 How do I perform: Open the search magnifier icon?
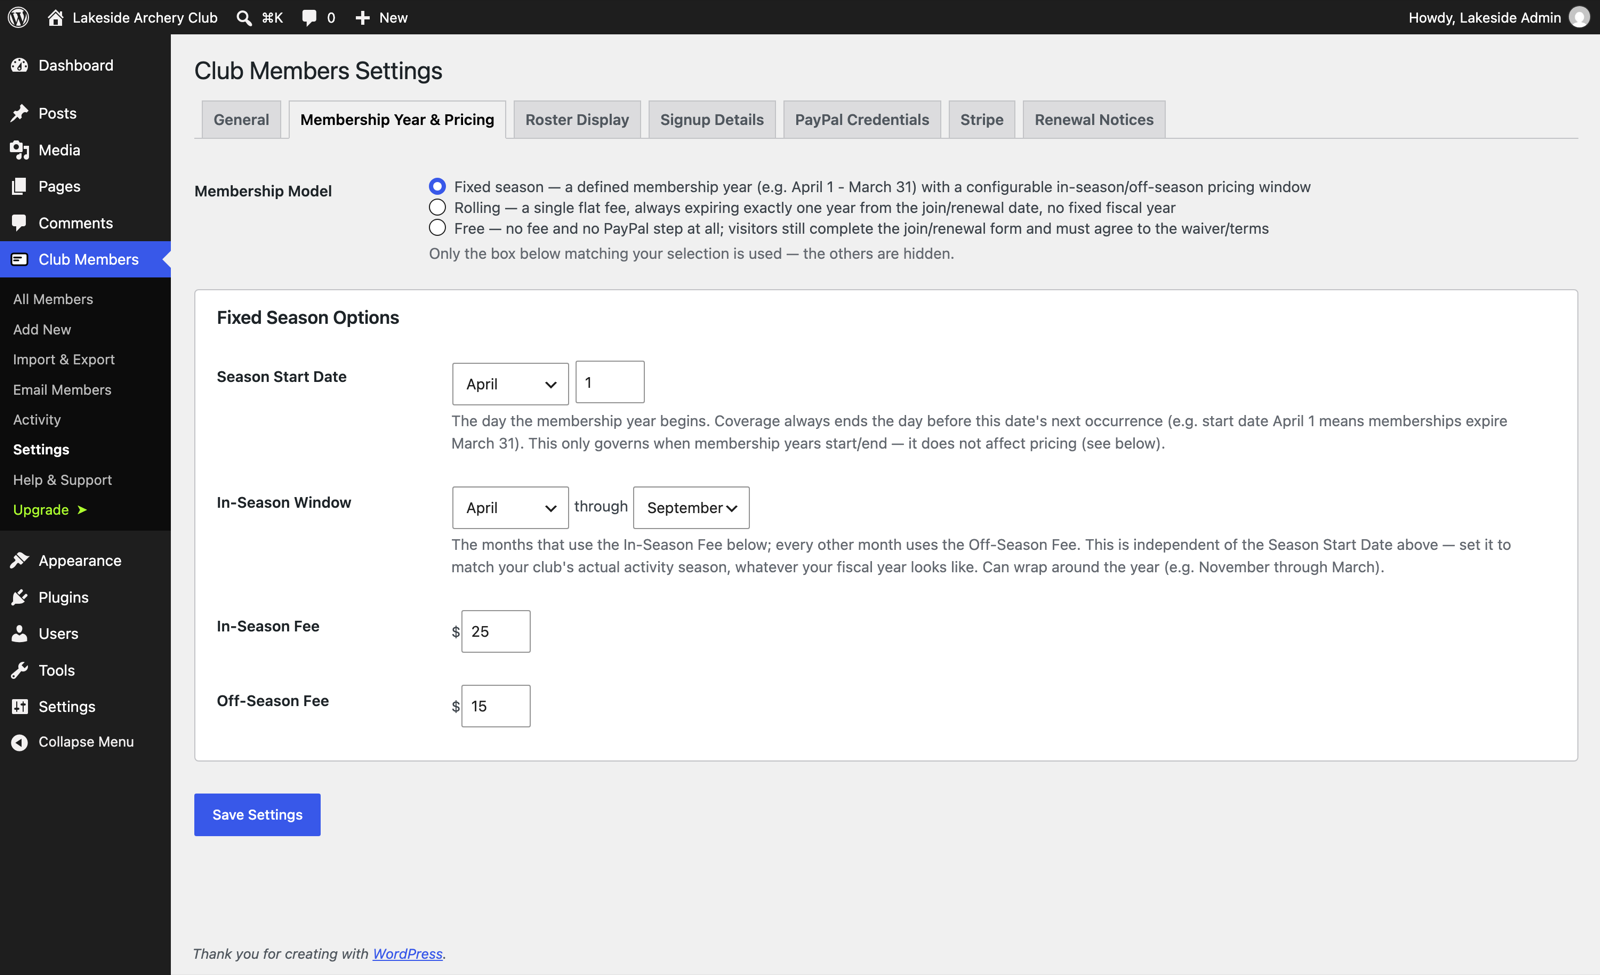pos(244,18)
